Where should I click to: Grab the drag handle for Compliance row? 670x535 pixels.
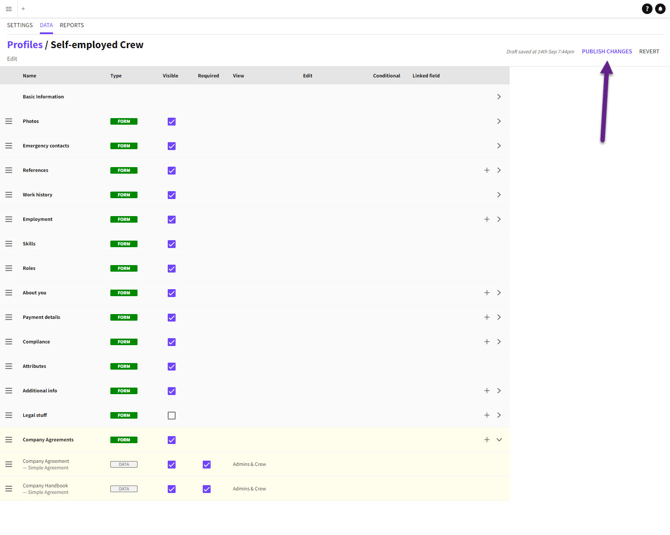[9, 342]
